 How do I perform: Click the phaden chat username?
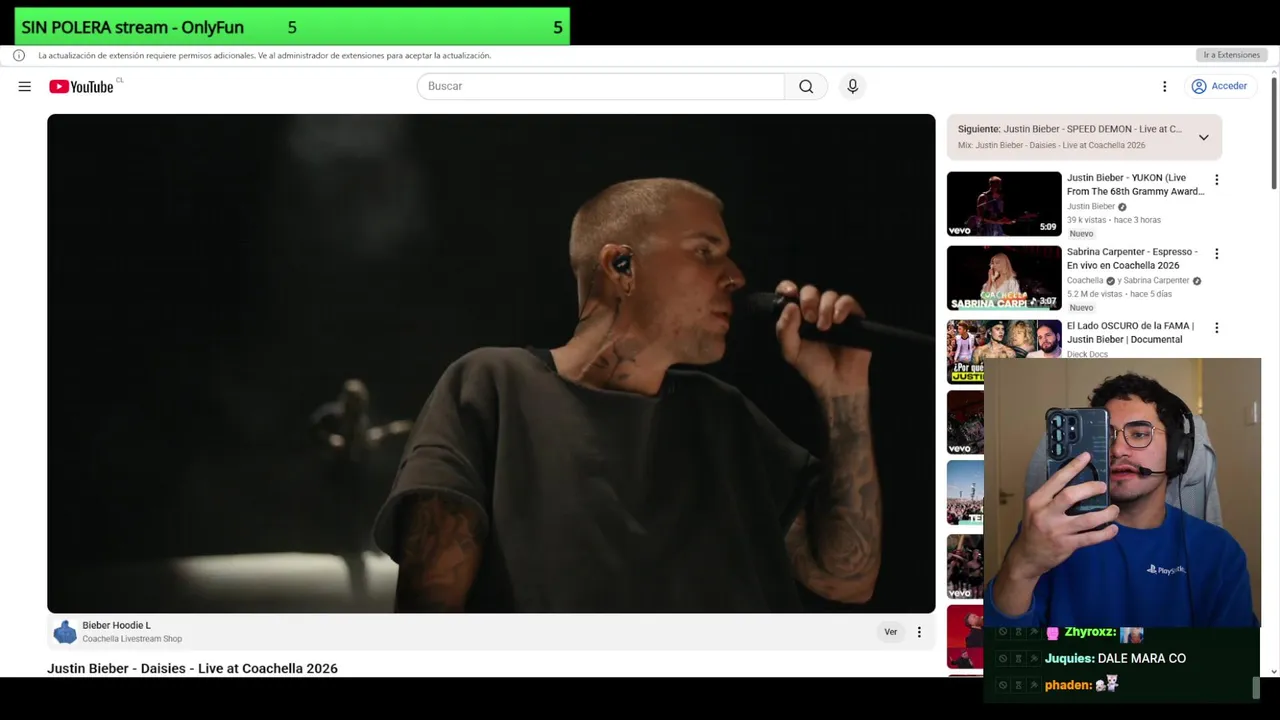[1067, 685]
